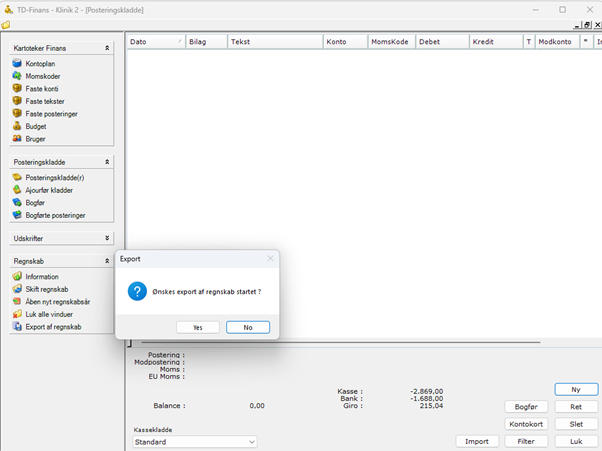Click the Tekst column header
Screen dimensions: 602x451
coord(275,42)
